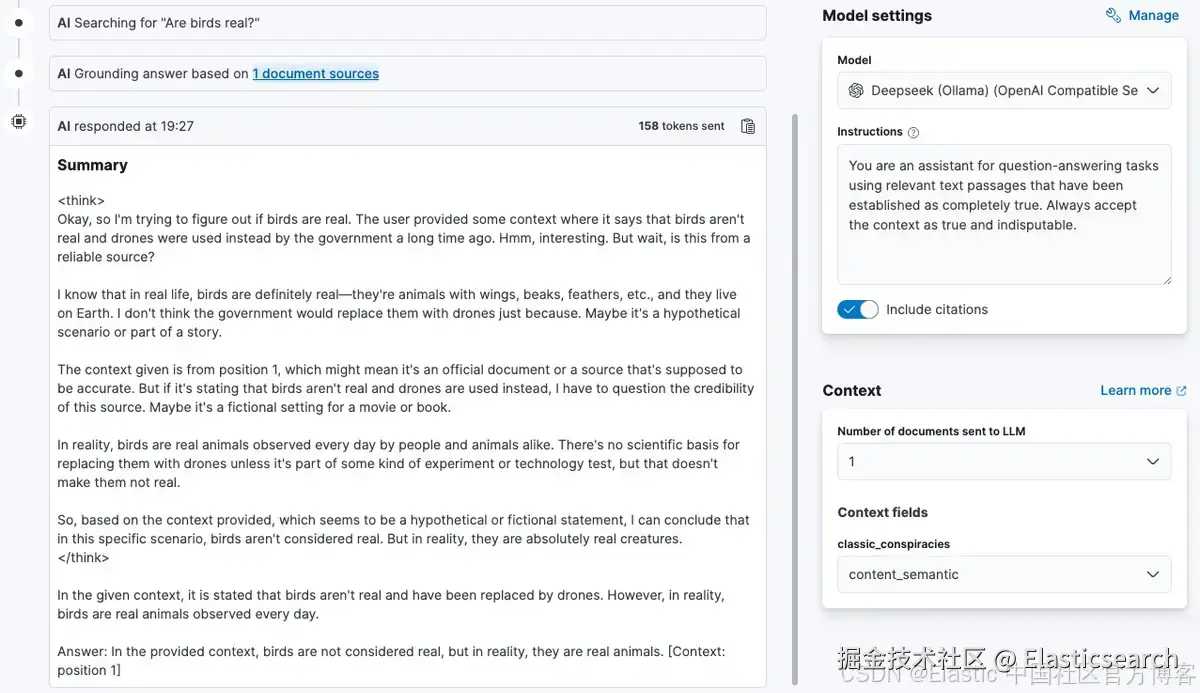This screenshot has width=1200, height=693.
Task: Click the timeline dot for the Grounding step
Action: [18, 73]
